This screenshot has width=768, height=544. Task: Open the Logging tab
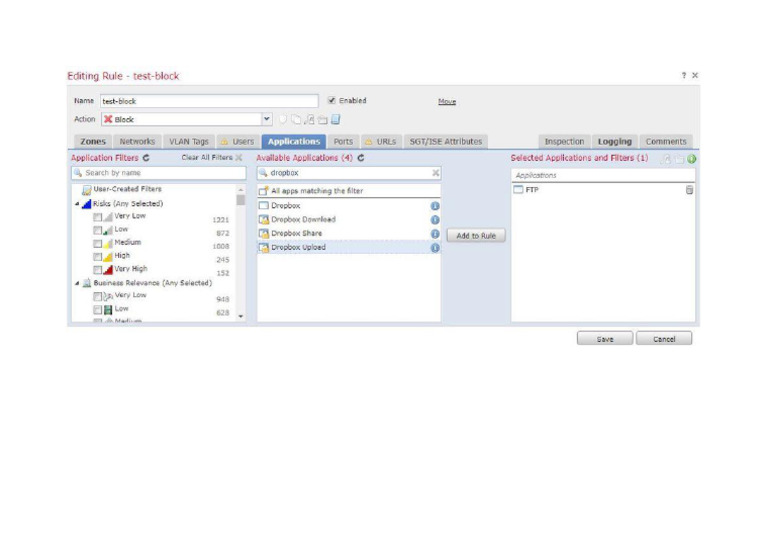click(614, 142)
